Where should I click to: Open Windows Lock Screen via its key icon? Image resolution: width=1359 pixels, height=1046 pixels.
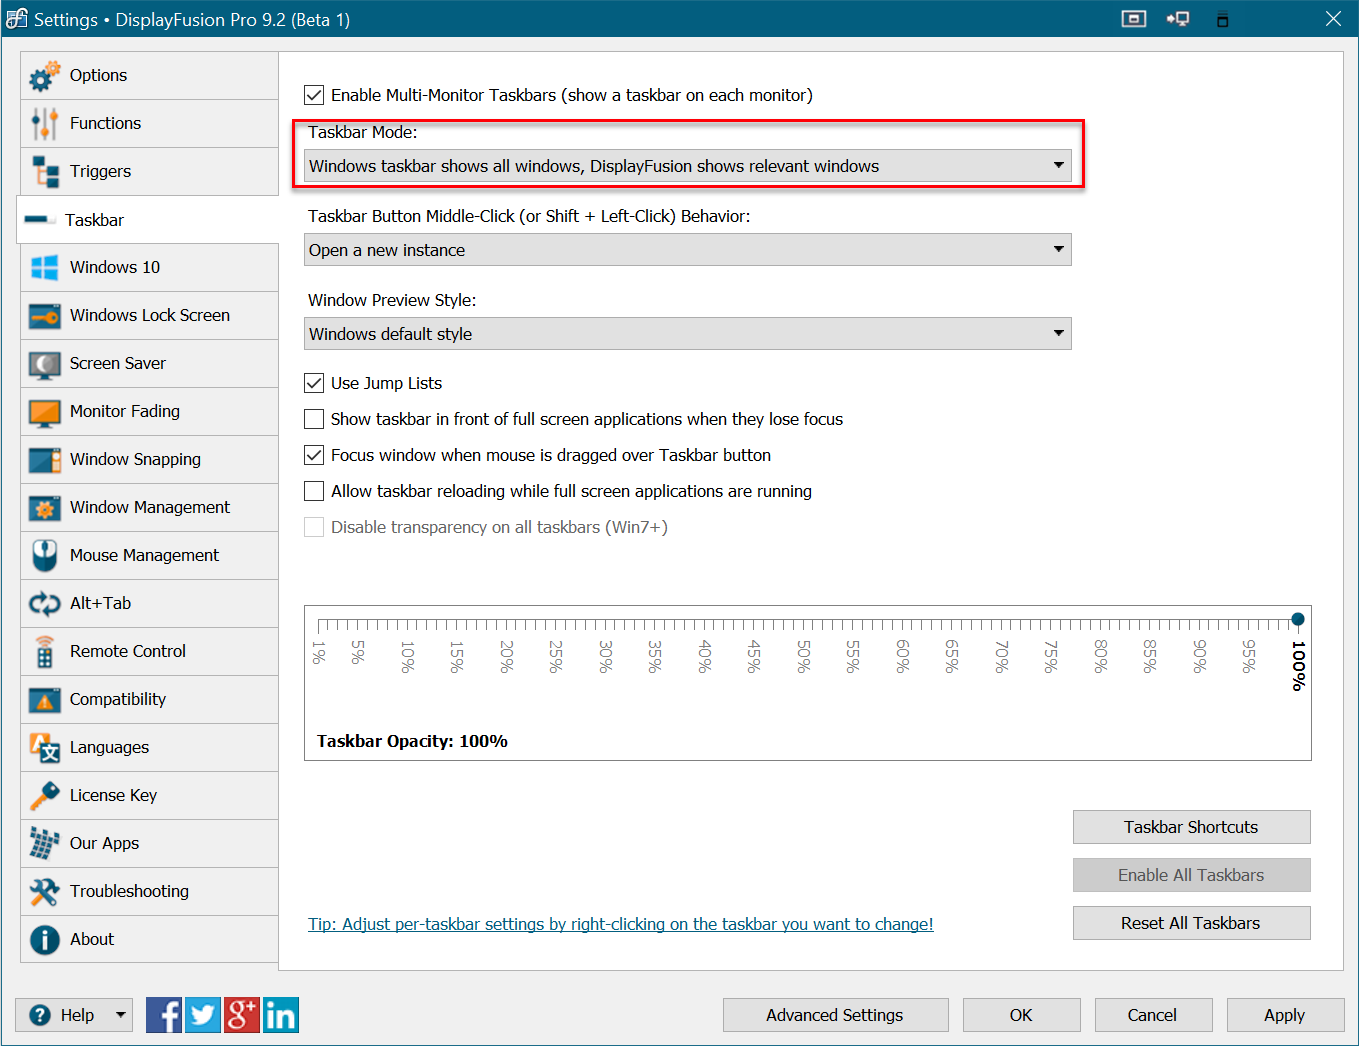45,316
